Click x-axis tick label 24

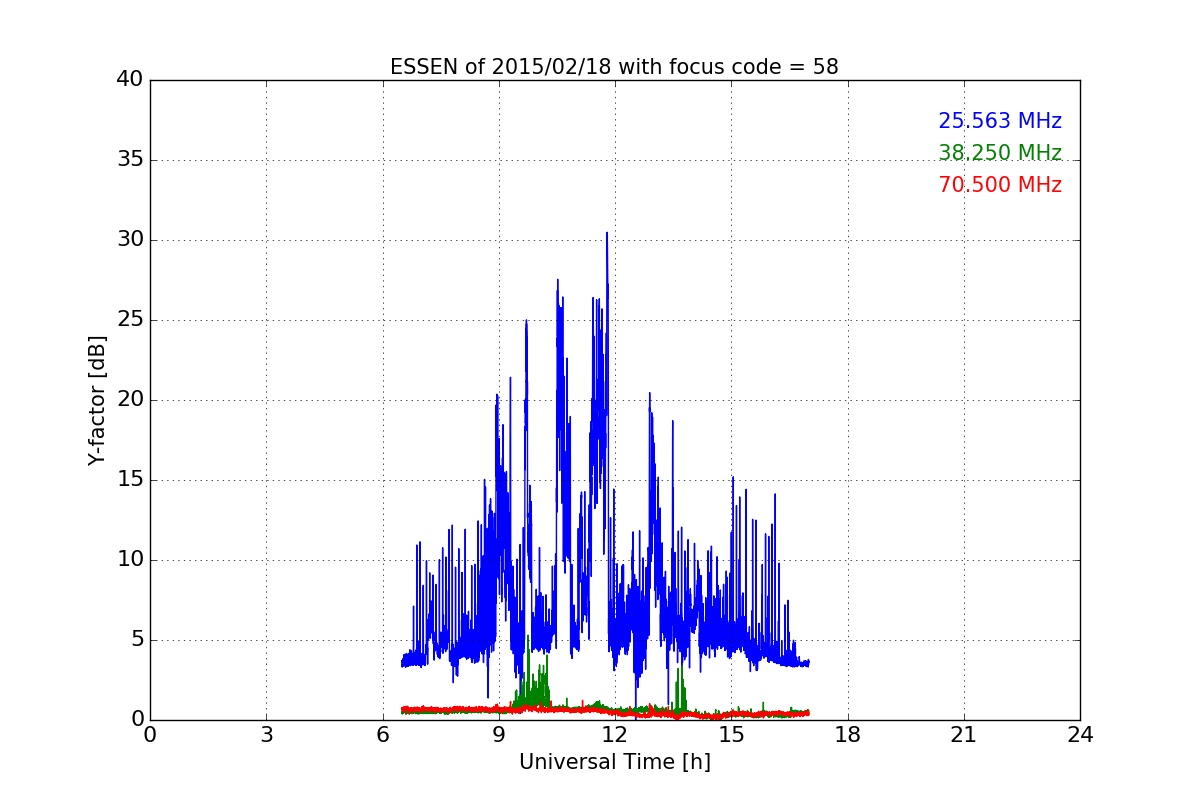pos(1080,734)
